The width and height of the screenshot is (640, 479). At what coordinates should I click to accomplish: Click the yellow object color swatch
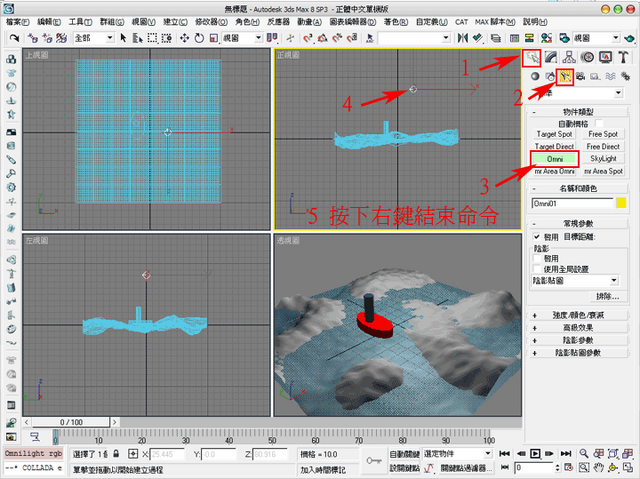click(x=621, y=203)
